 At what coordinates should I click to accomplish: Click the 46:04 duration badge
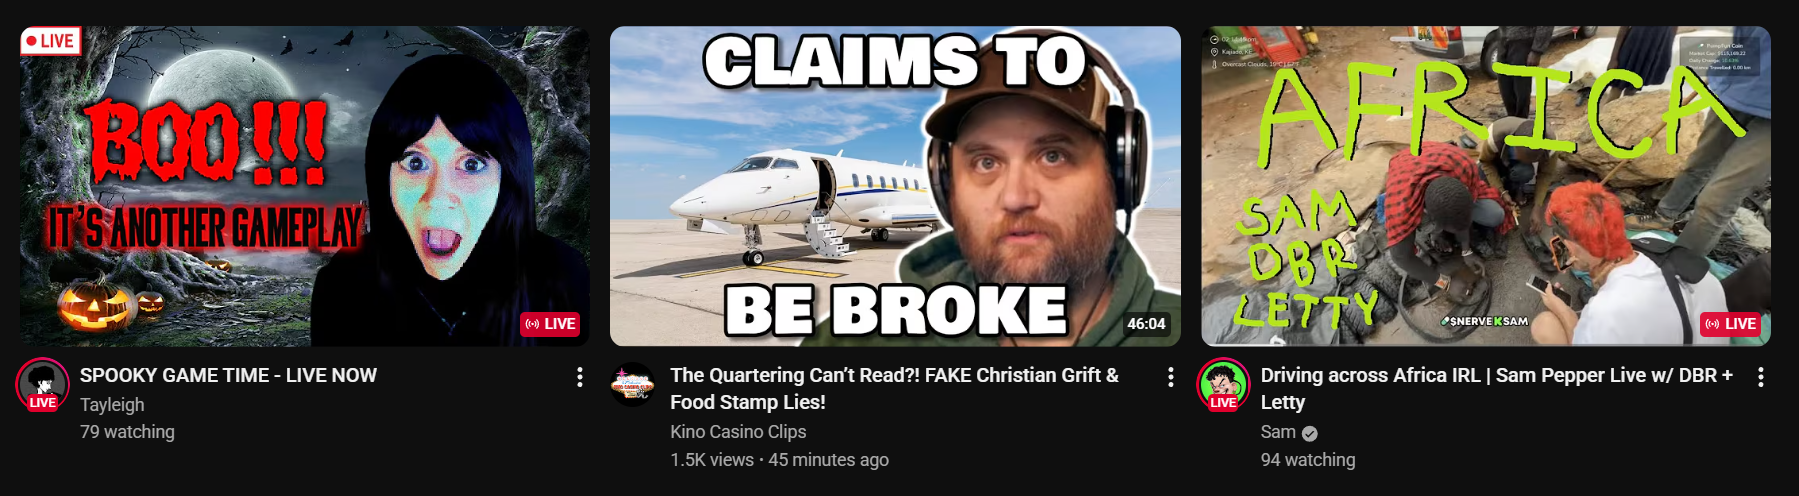tap(1146, 324)
